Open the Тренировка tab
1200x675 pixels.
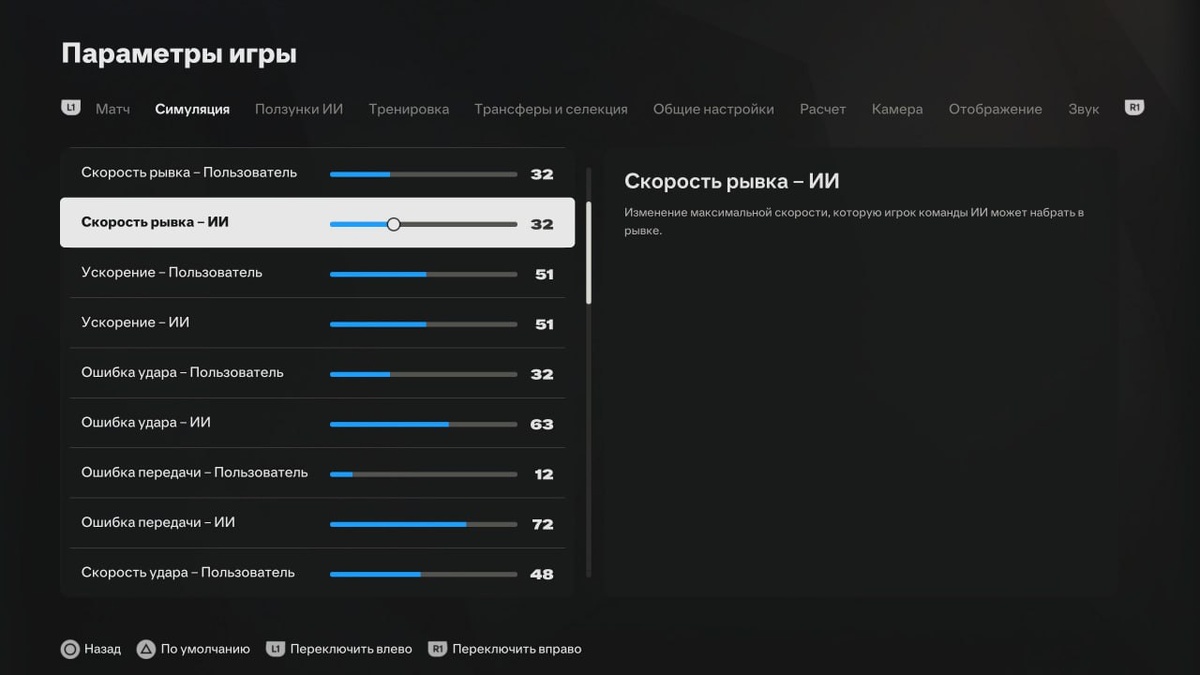click(409, 109)
